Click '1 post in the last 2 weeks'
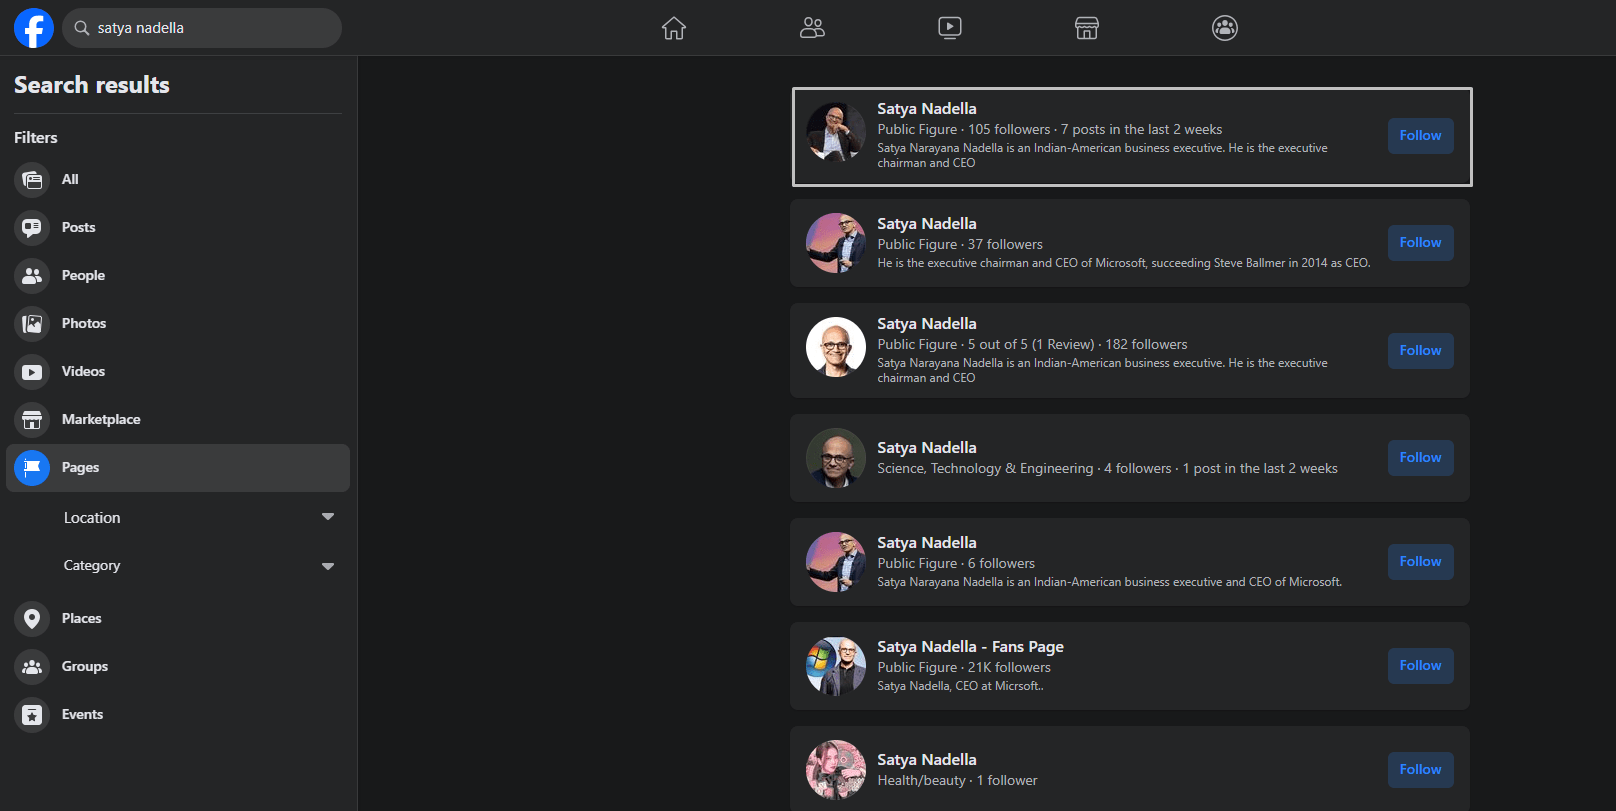 coord(1260,468)
